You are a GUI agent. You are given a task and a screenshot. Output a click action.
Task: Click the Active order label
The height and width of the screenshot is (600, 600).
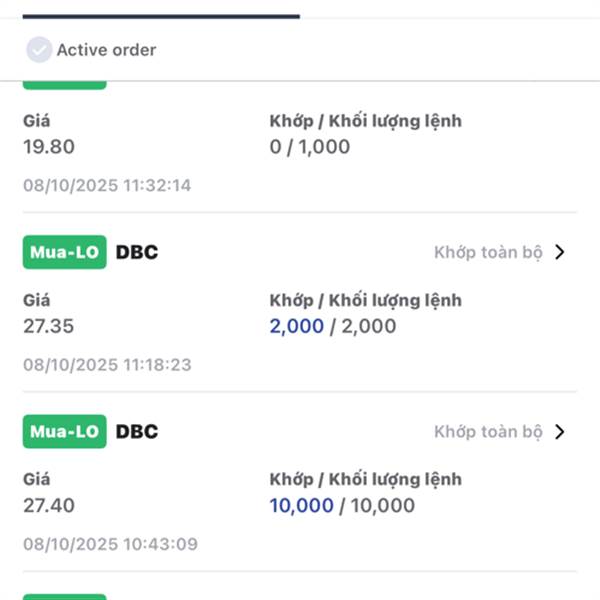click(x=106, y=50)
